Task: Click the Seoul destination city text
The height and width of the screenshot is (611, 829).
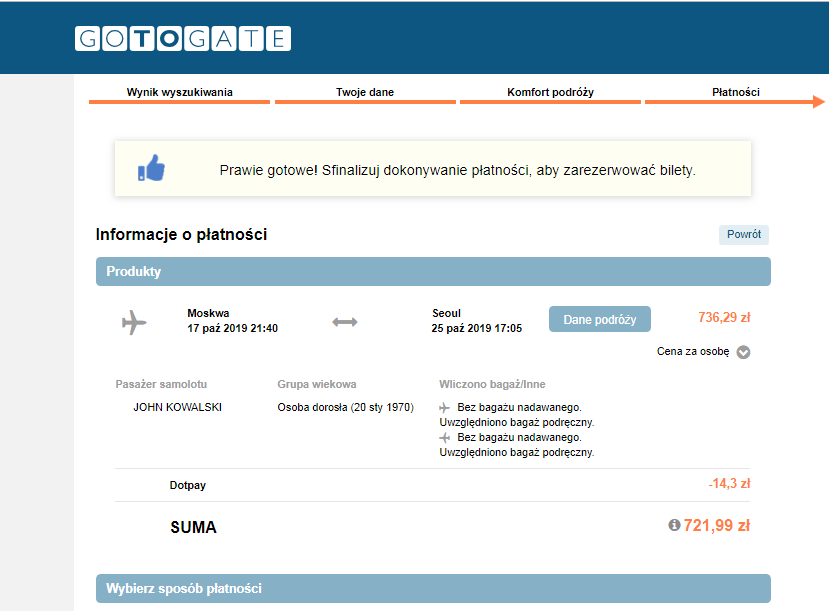Action: coord(446,313)
